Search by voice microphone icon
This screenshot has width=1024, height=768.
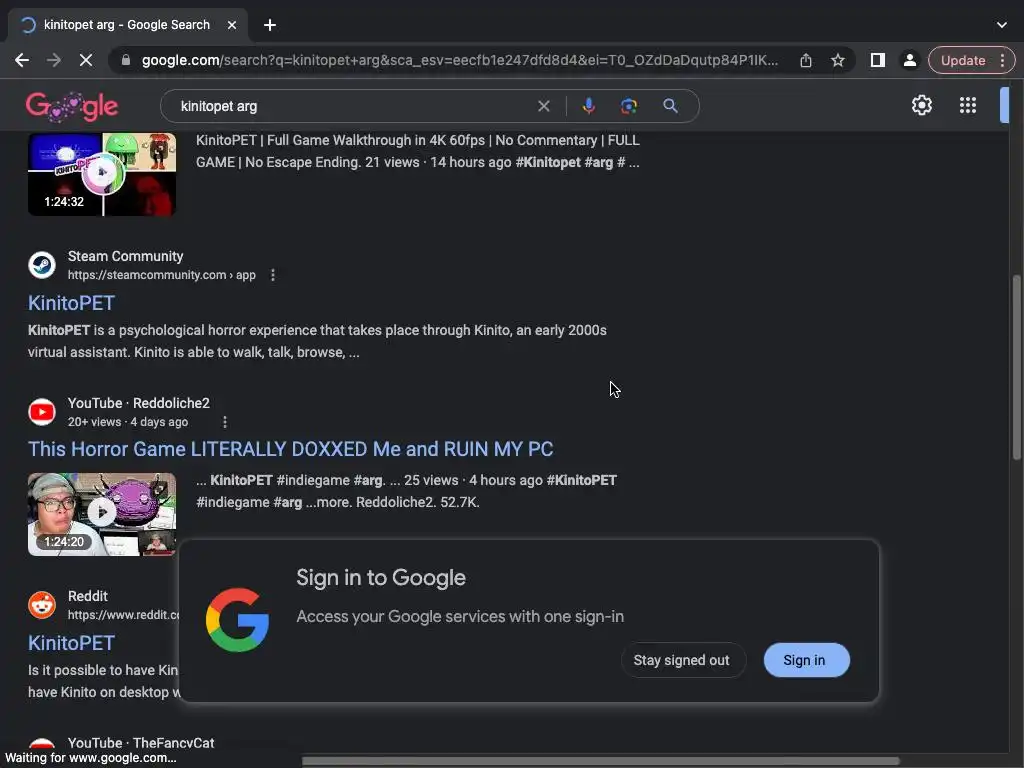pyautogui.click(x=588, y=106)
